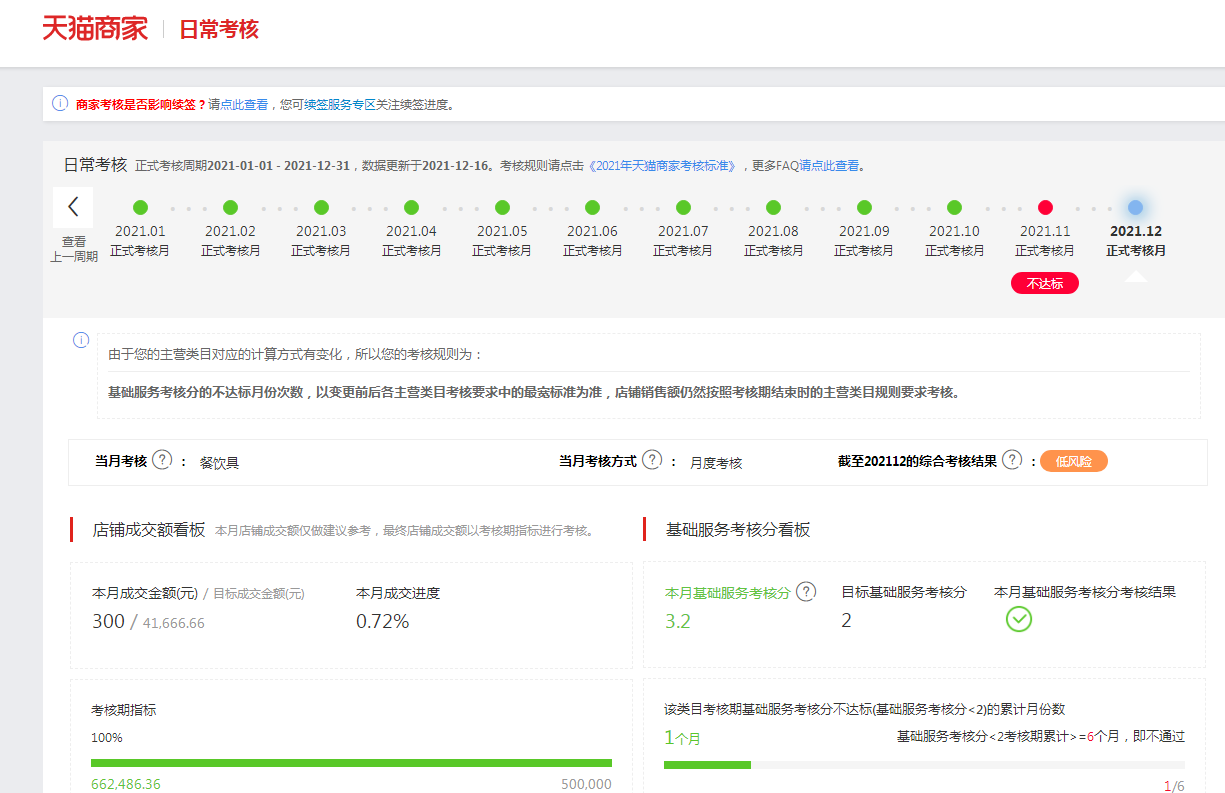
Task: Open 《2021年天猫商家考核标准》 link
Action: coord(662,165)
